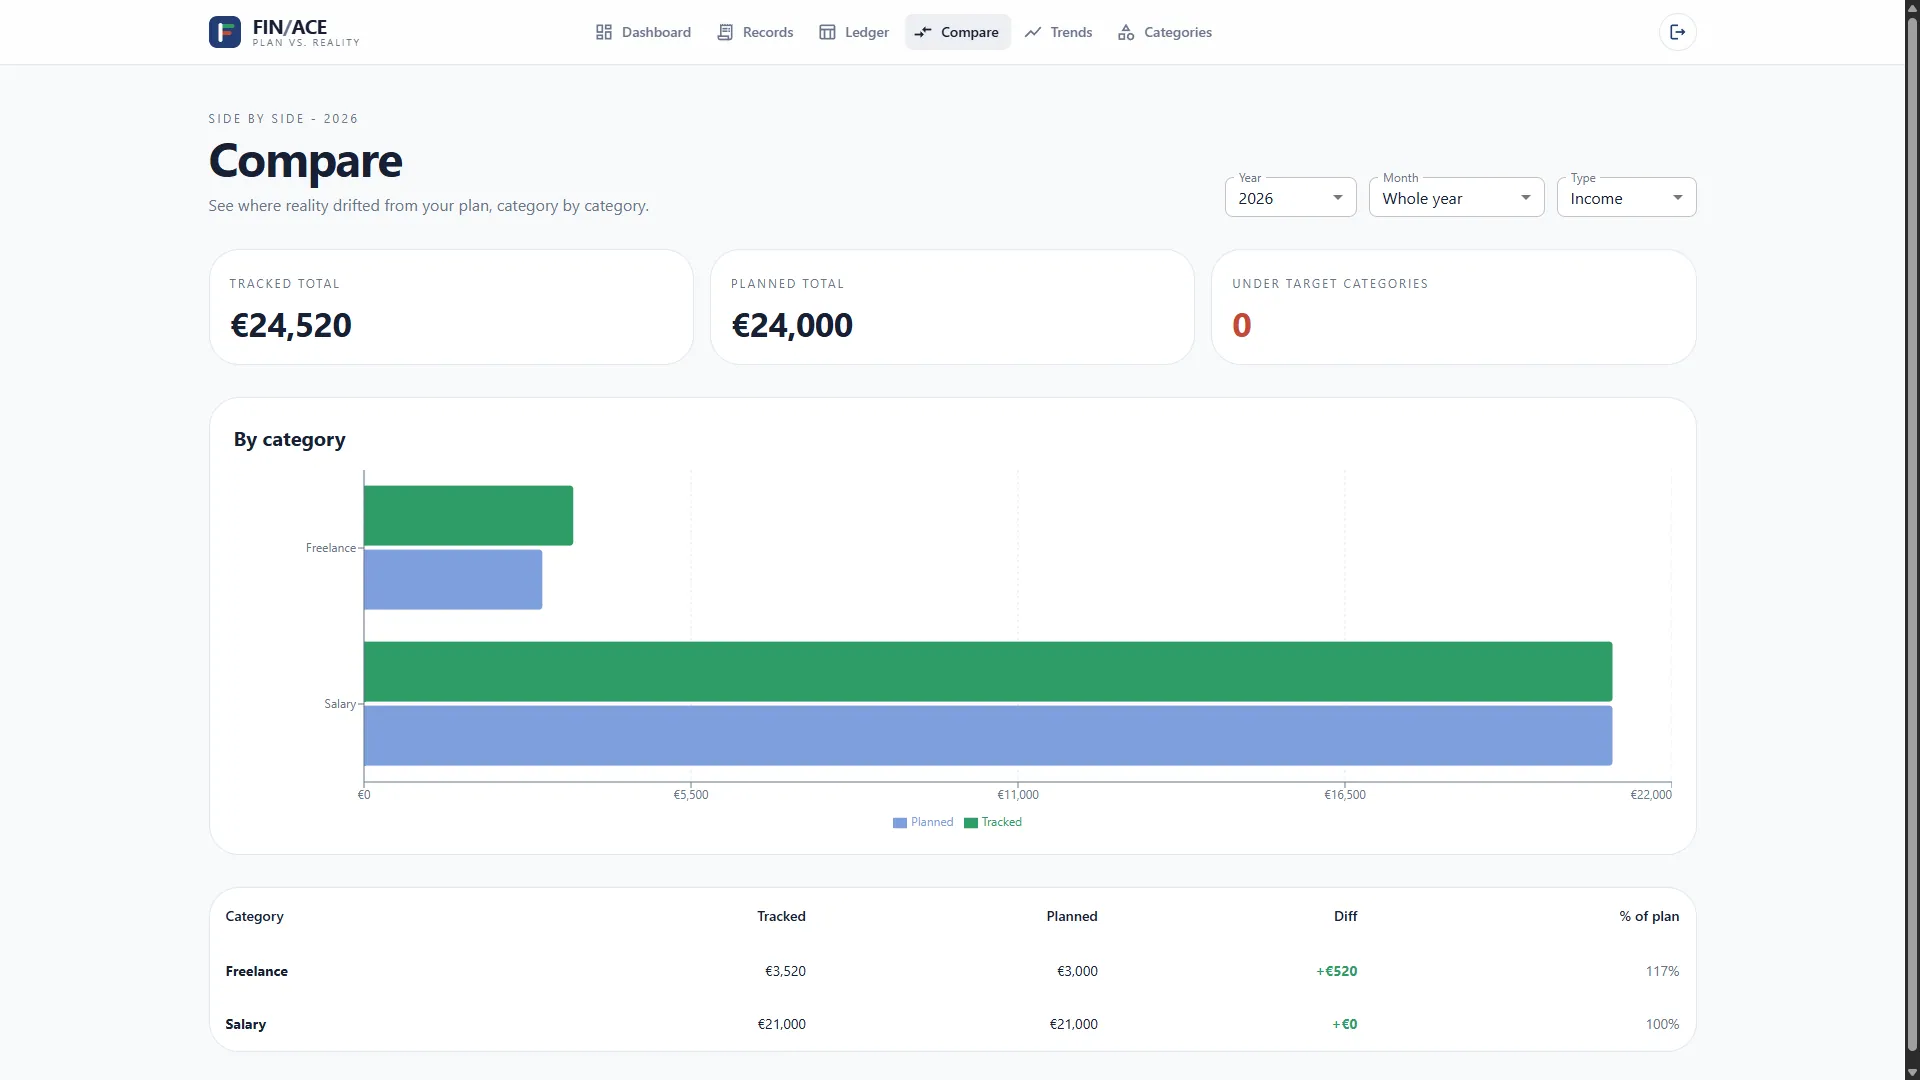Viewport: 1920px width, 1080px height.
Task: Click the Dashboard grid icon
Action: point(604,32)
